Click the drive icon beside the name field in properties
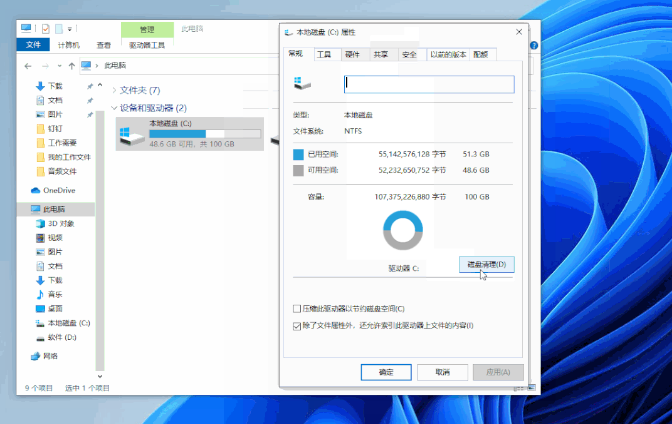 tap(302, 83)
